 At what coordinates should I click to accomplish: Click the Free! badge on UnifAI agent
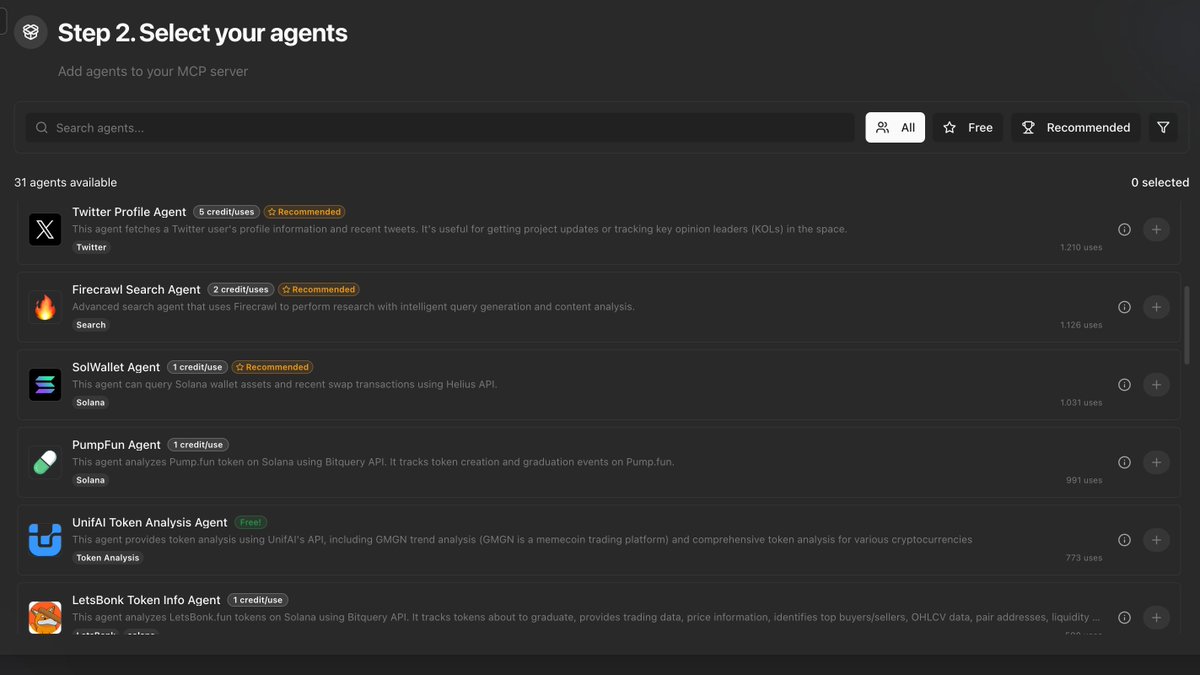(250, 522)
